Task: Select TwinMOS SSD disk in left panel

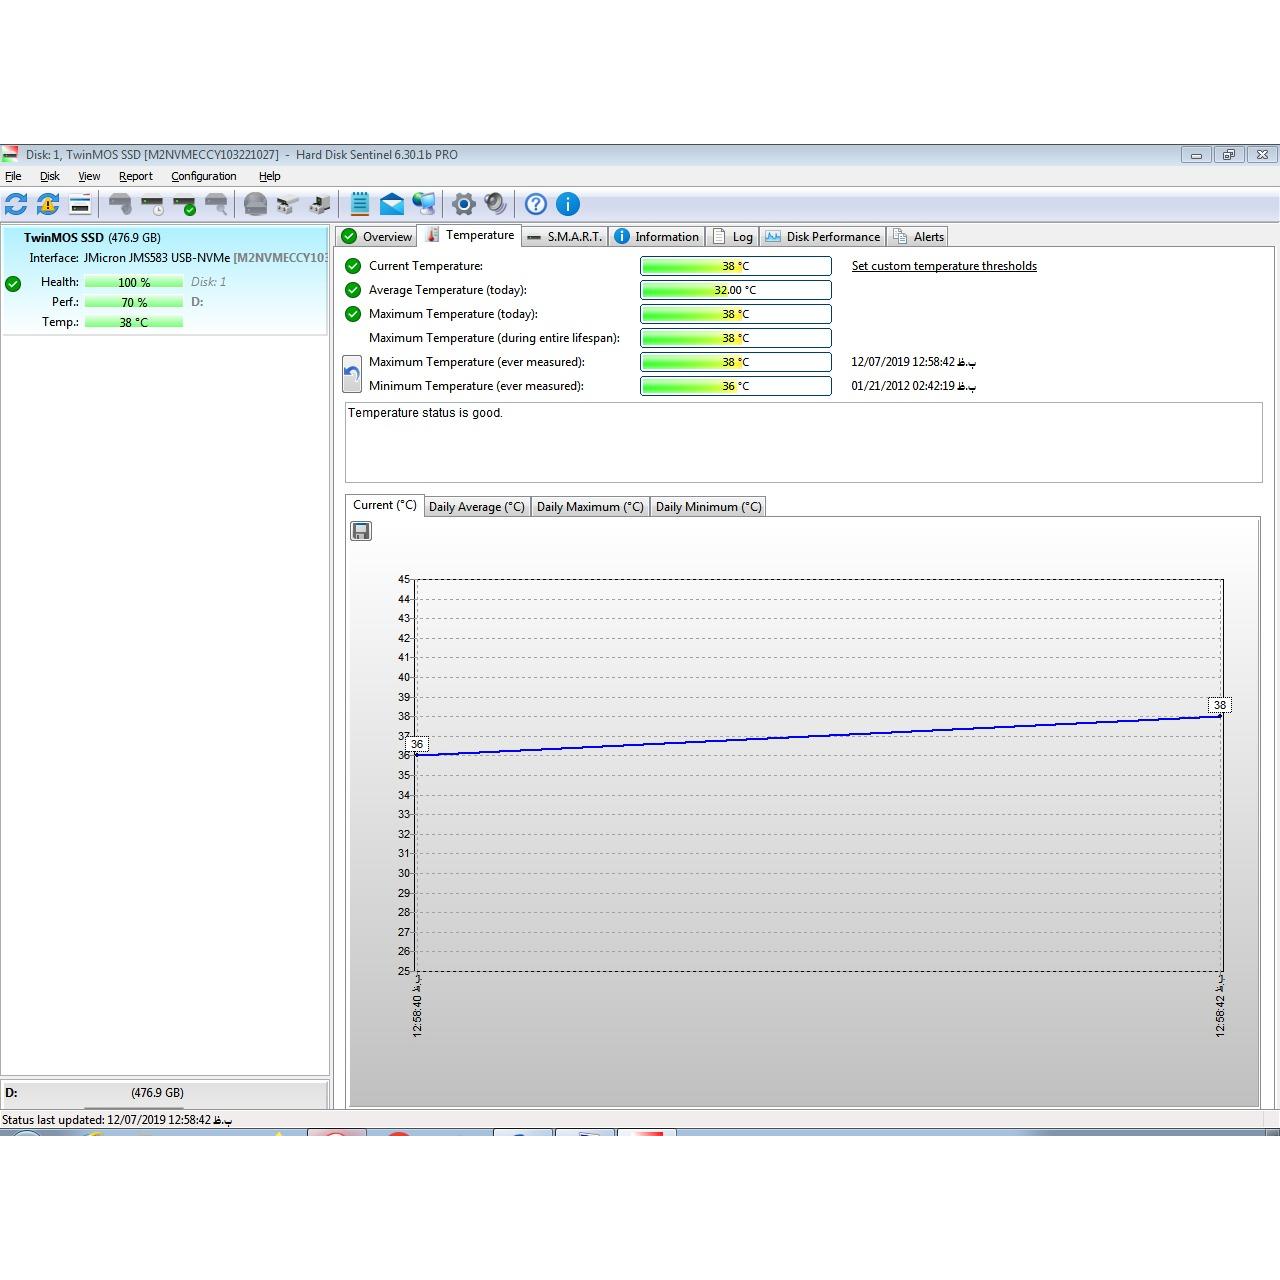Action: tap(92, 238)
